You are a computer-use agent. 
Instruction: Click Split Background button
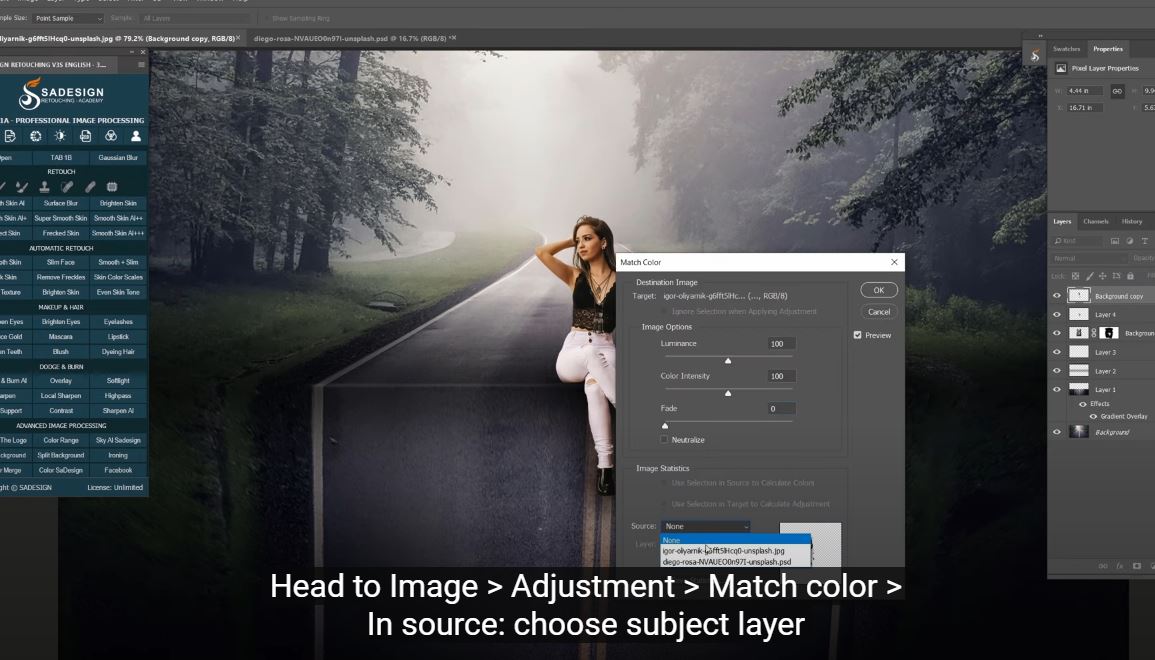point(60,455)
